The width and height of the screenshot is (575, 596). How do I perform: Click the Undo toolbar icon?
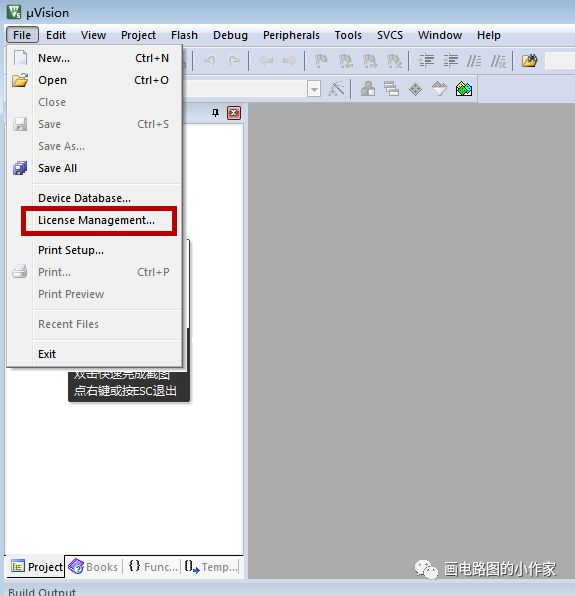point(209,60)
